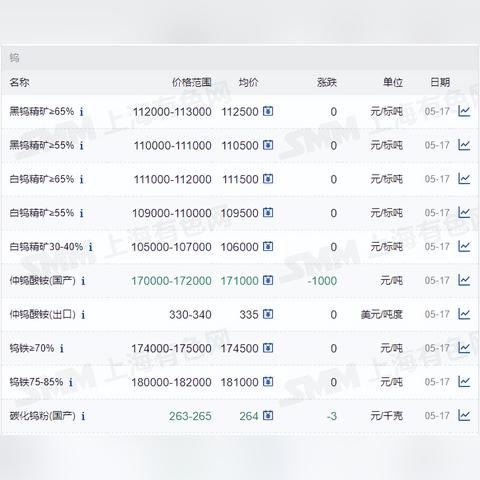The image size is (480, 480).
Task: View trend chart for 钨铁75-85% row
Action: [x=464, y=382]
